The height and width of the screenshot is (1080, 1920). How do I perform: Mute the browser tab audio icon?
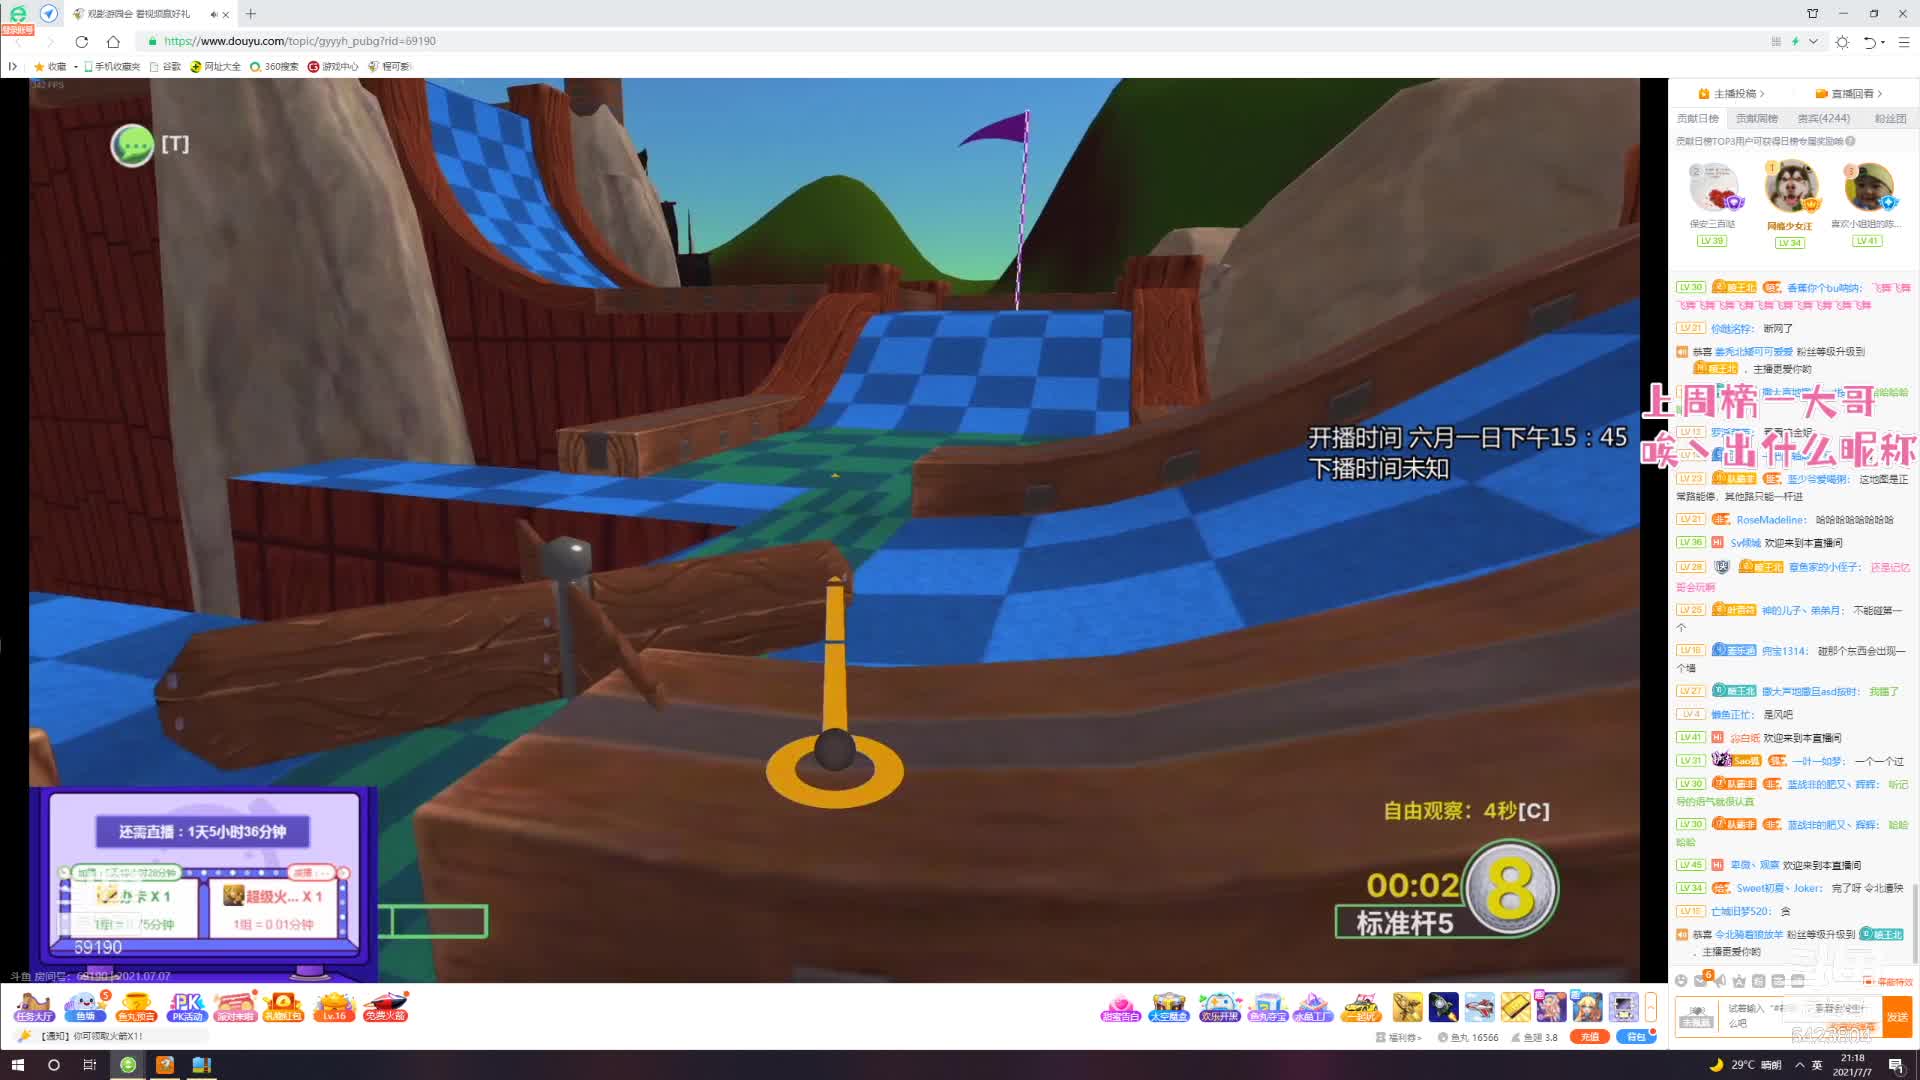pyautogui.click(x=213, y=14)
